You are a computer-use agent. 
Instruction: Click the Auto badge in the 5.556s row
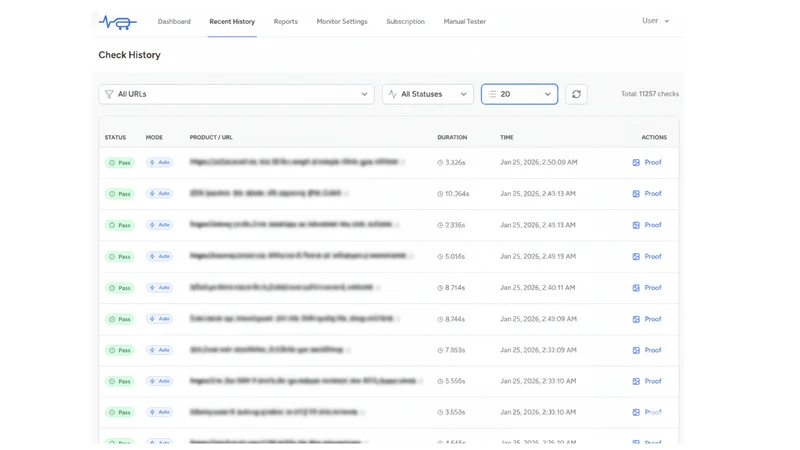tap(159, 381)
